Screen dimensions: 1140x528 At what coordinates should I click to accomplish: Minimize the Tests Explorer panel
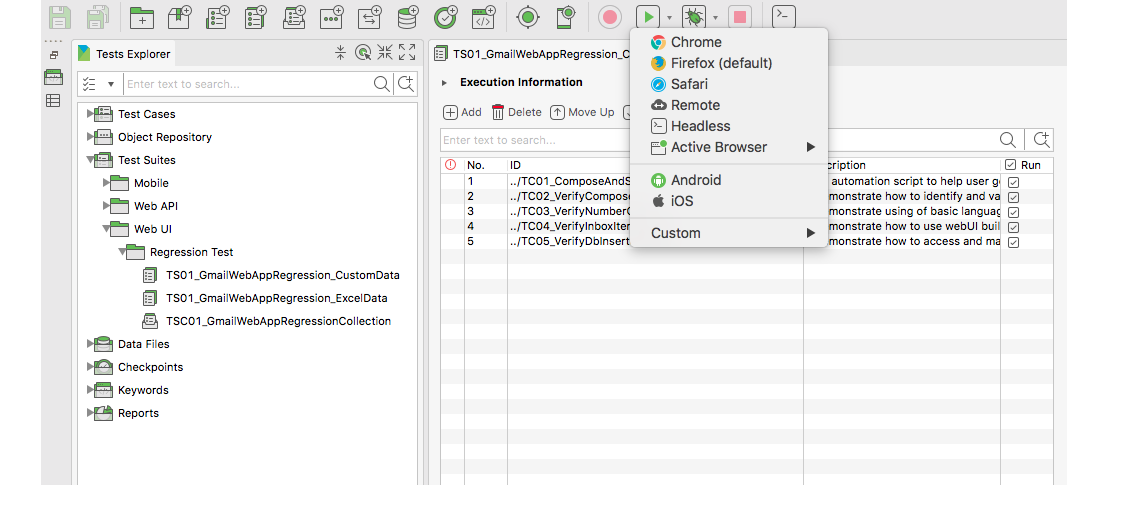[385, 52]
